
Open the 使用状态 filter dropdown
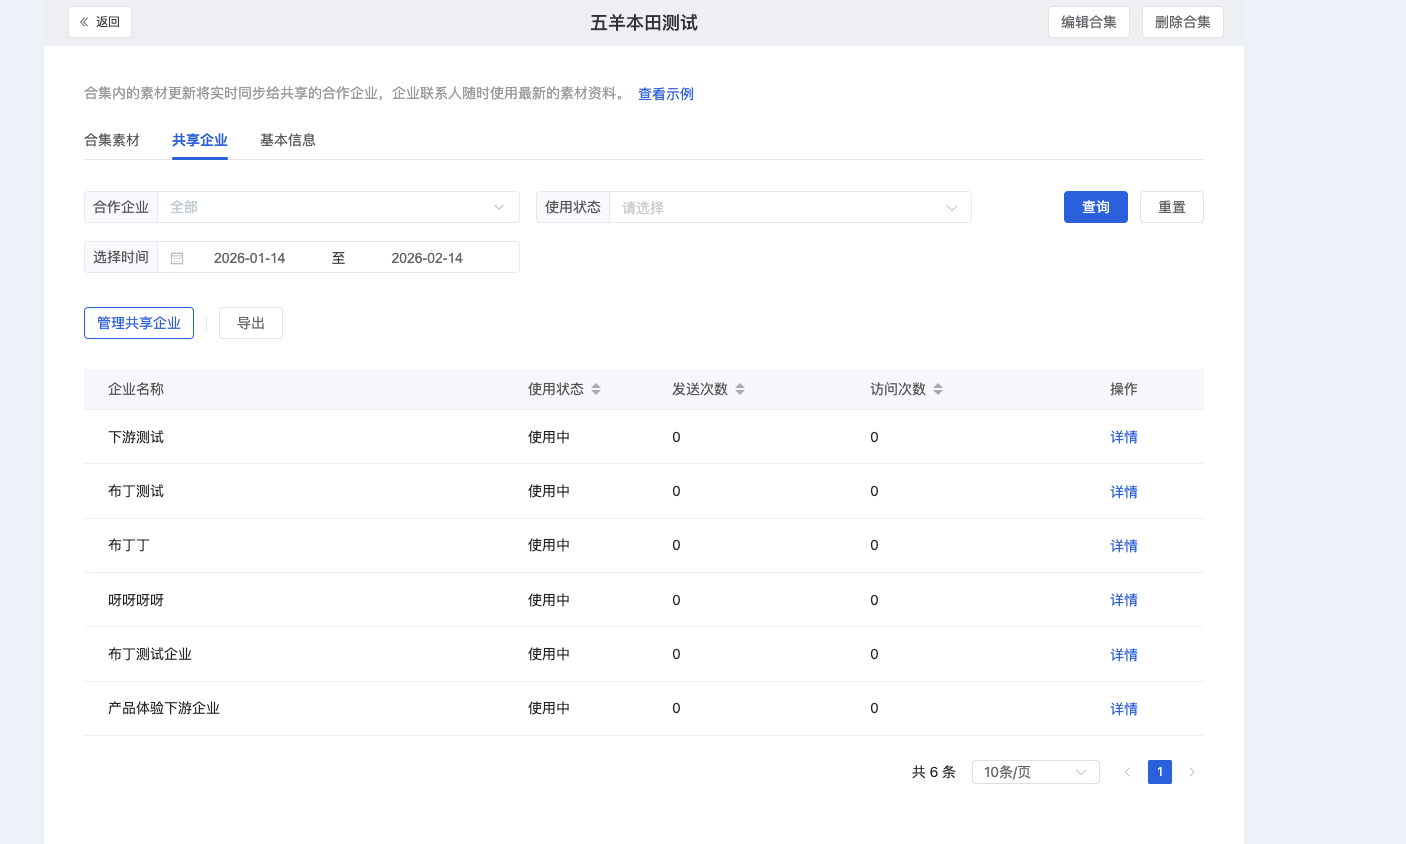coord(790,207)
